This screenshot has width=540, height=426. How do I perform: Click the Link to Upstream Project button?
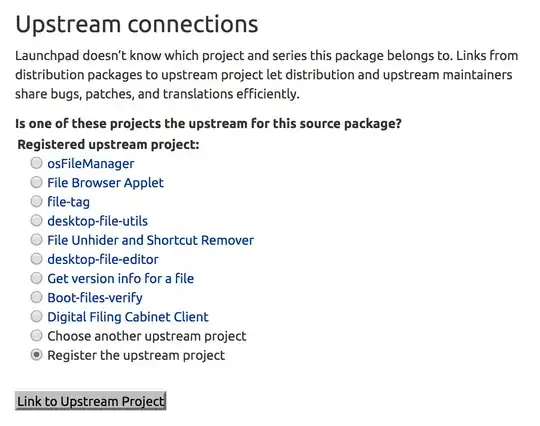point(91,401)
